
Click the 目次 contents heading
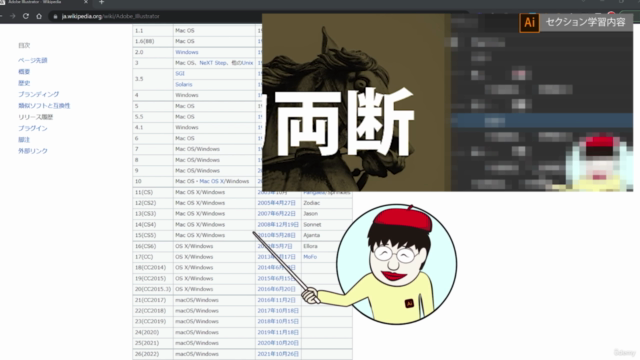click(x=24, y=45)
